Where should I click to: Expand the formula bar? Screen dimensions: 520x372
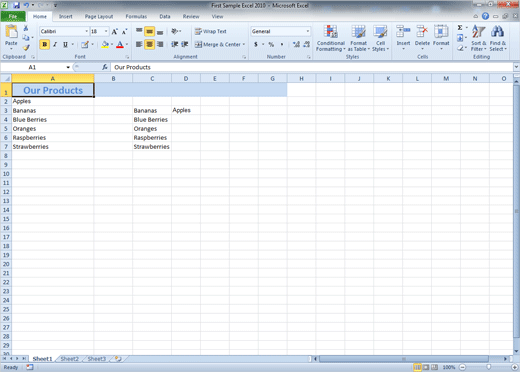click(516, 67)
